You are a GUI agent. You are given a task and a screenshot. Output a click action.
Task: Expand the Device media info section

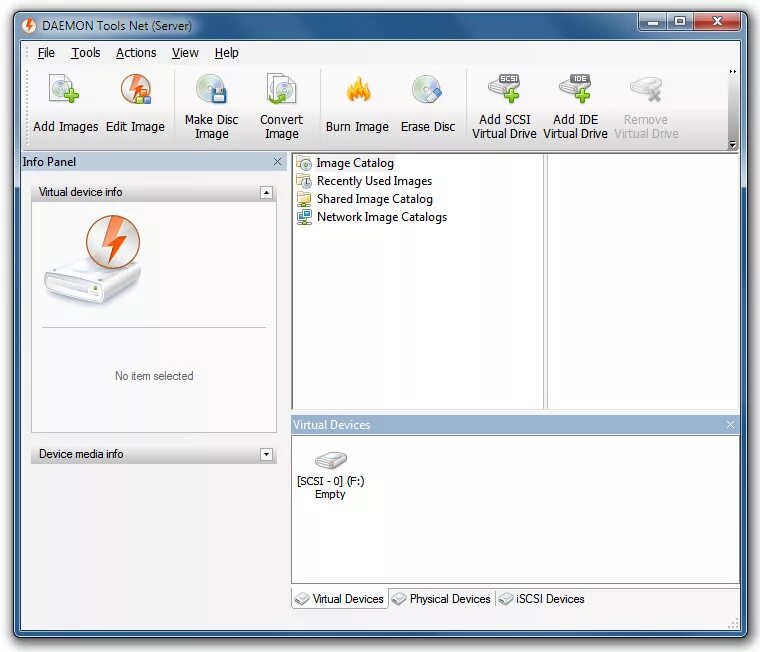(x=266, y=454)
